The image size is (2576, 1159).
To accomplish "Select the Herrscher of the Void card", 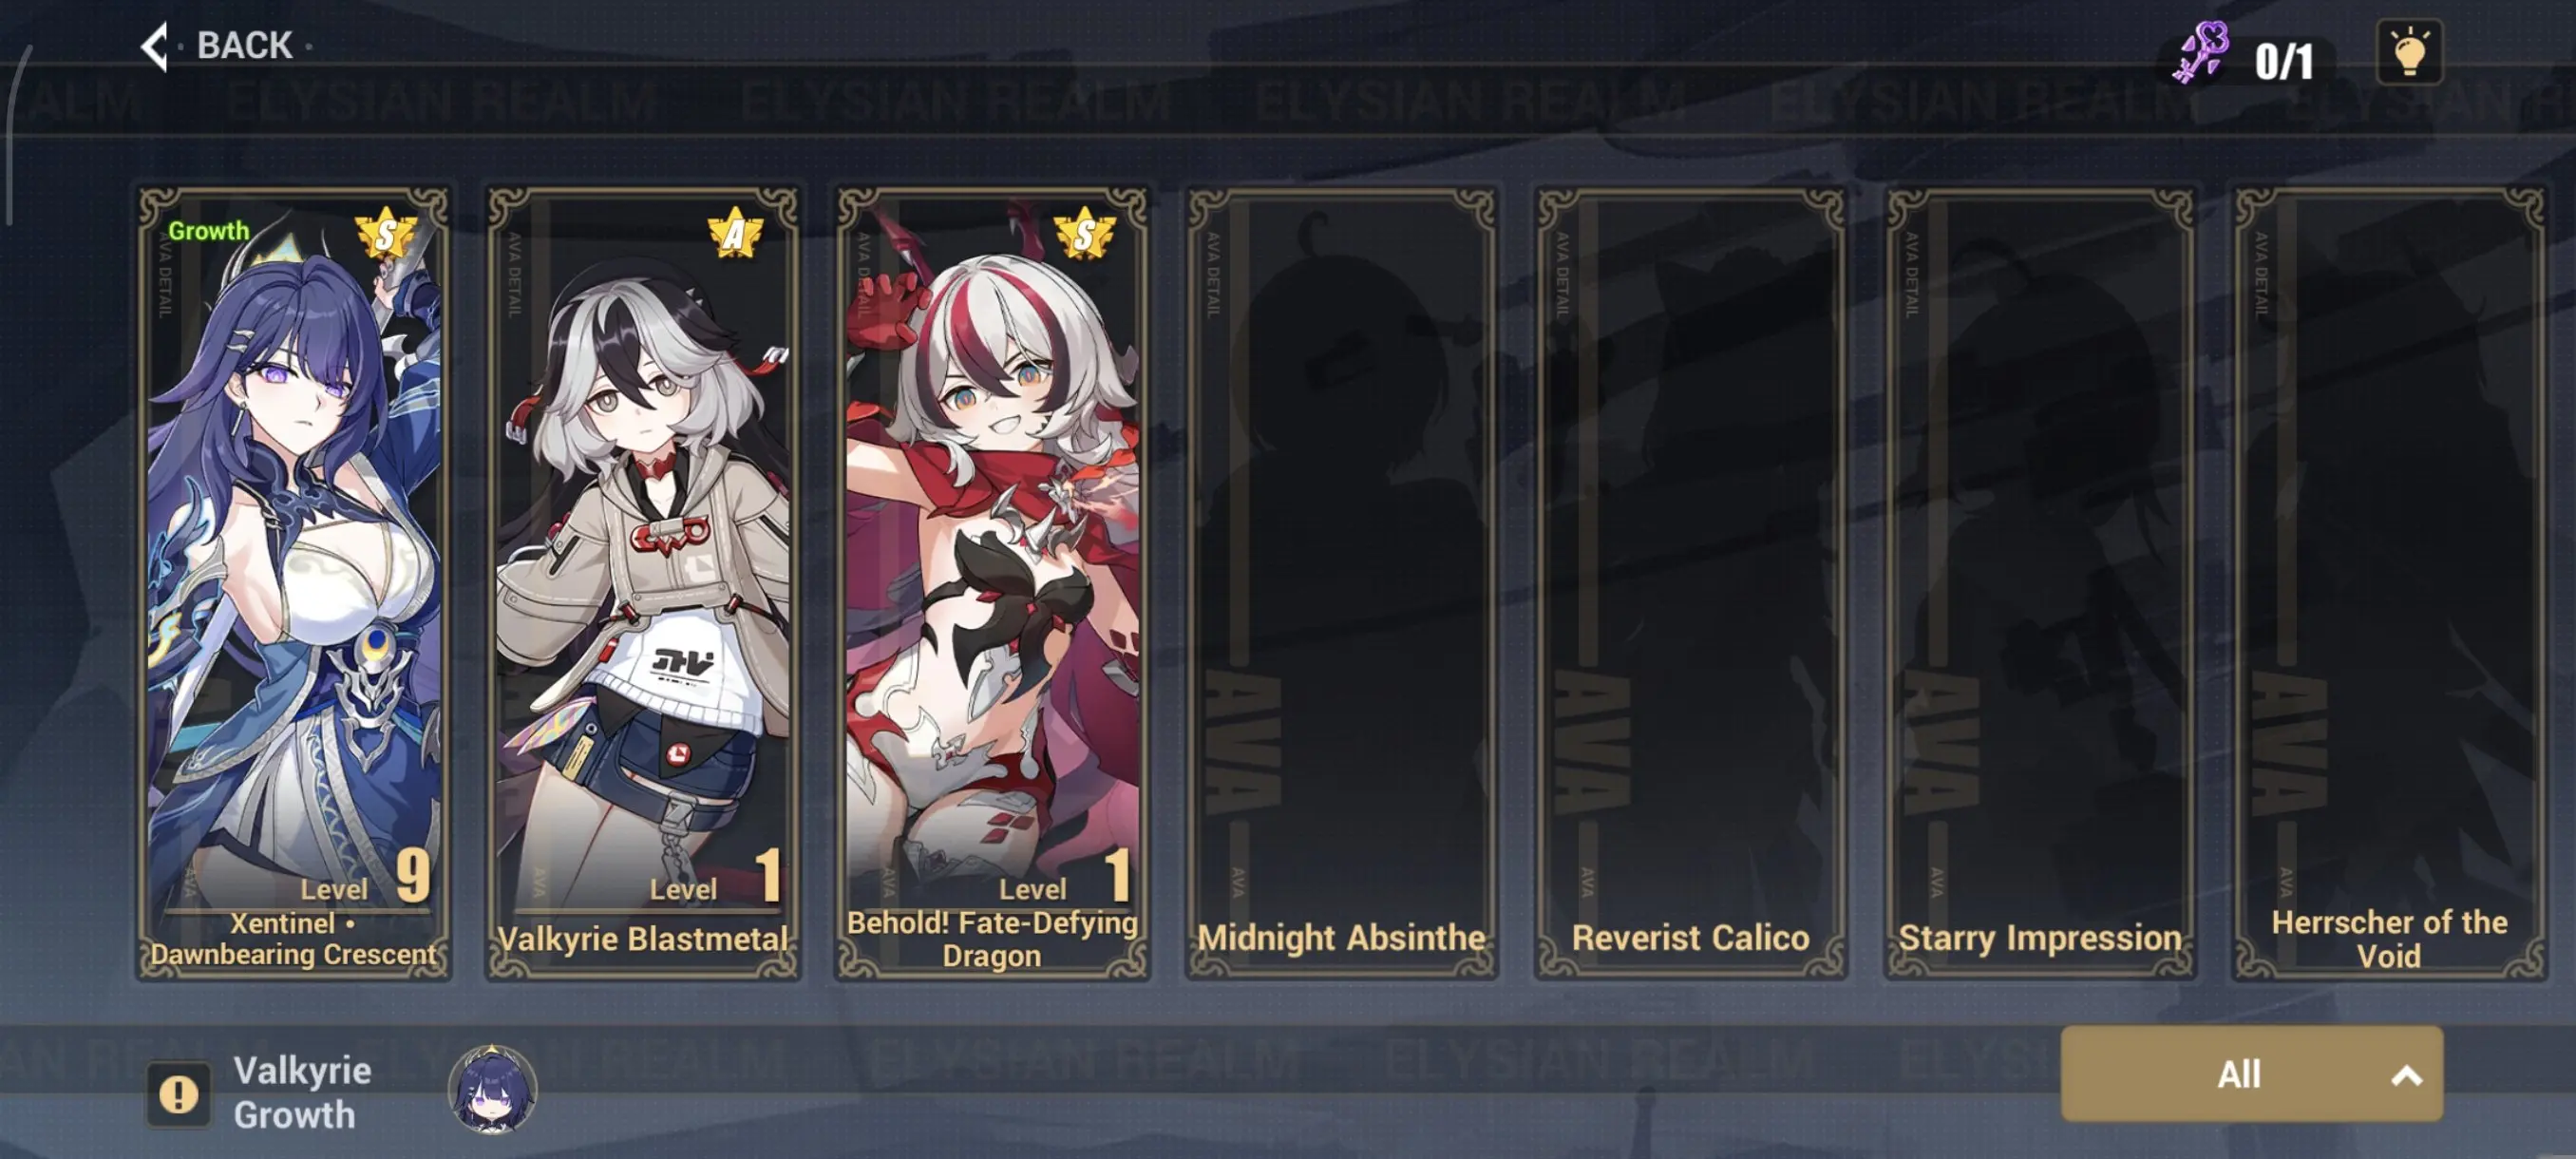I will pos(2389,583).
